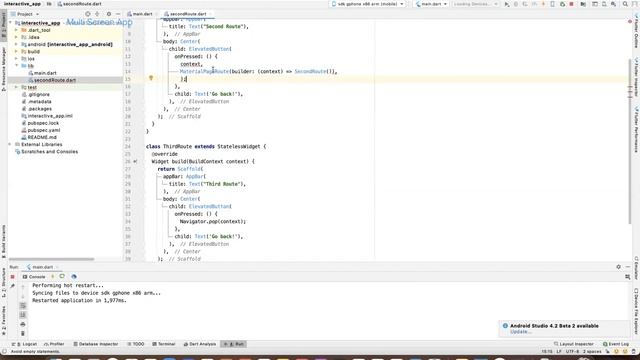Toggle the Run tool window button
Image resolution: width=640 pixels, height=360 pixels.
pos(234,344)
